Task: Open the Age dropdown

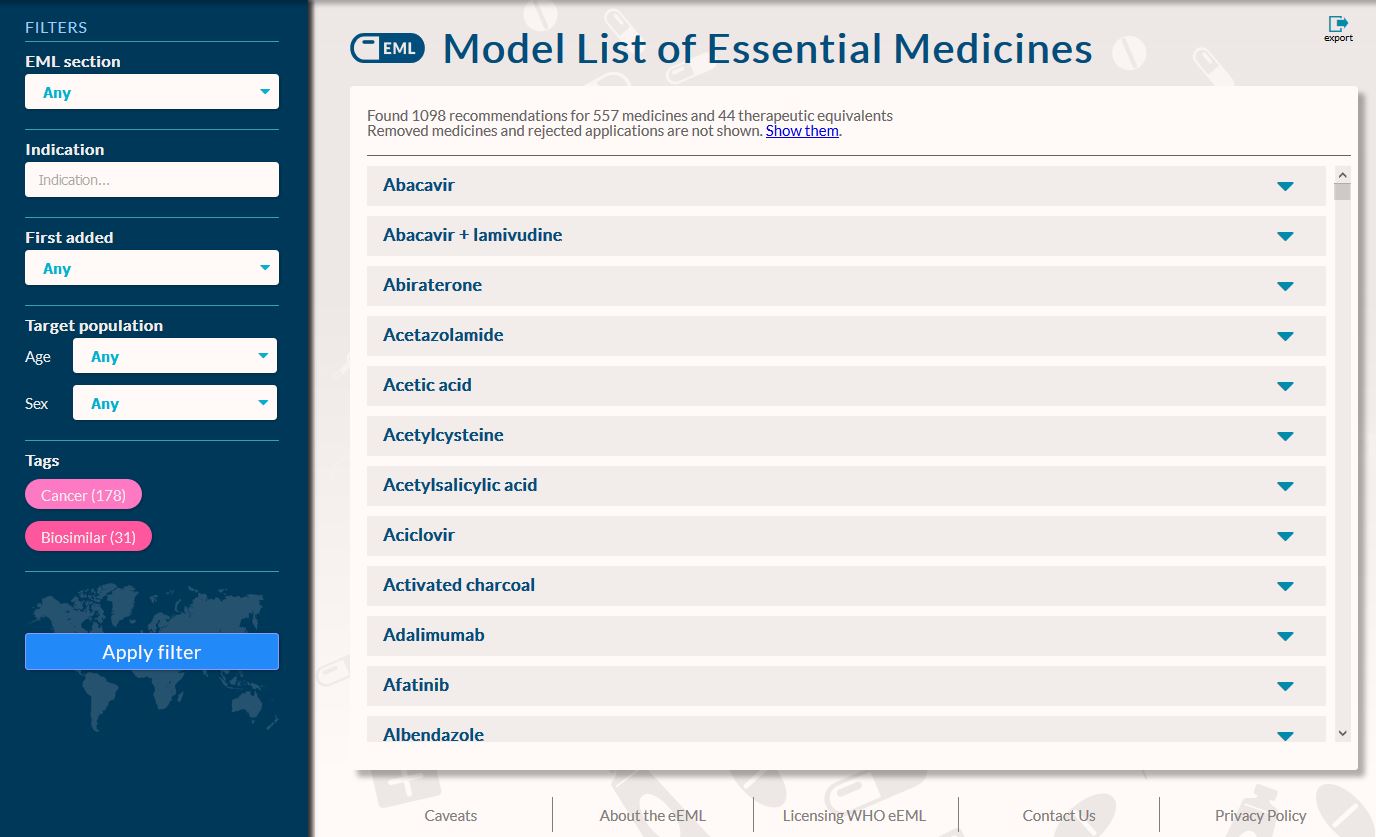Action: (175, 356)
